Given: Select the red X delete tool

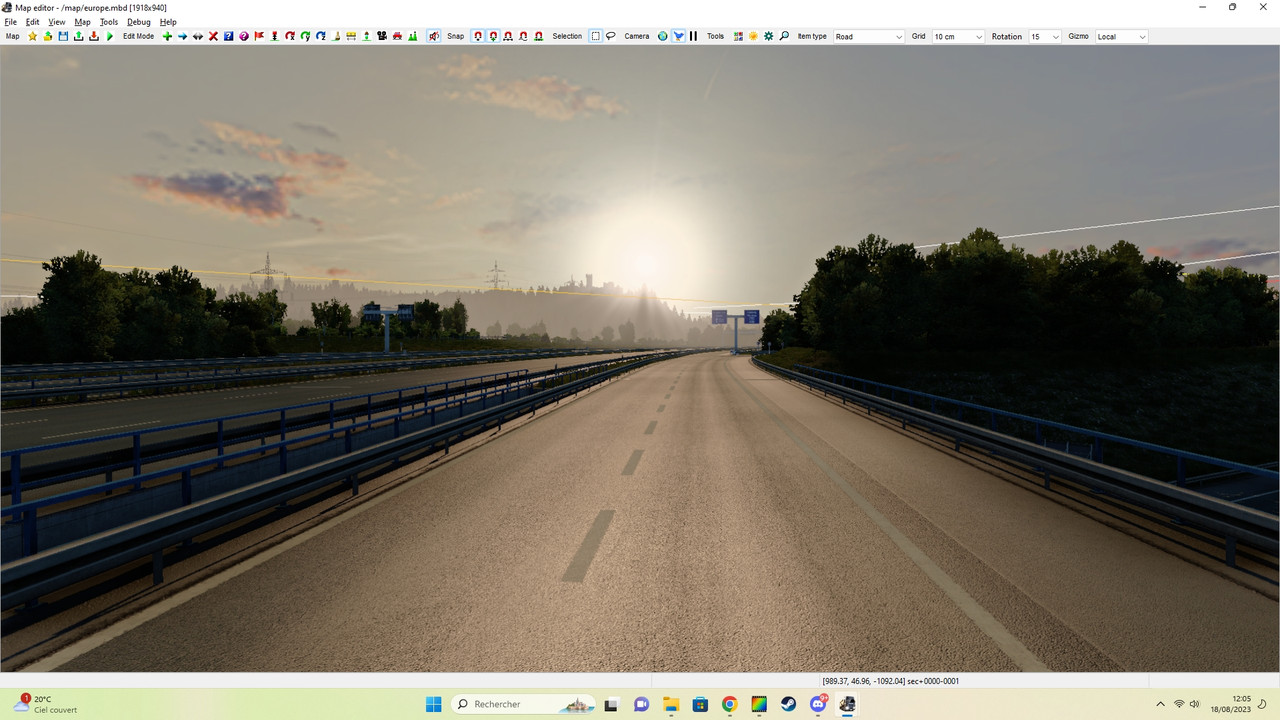Looking at the screenshot, I should point(213,36).
